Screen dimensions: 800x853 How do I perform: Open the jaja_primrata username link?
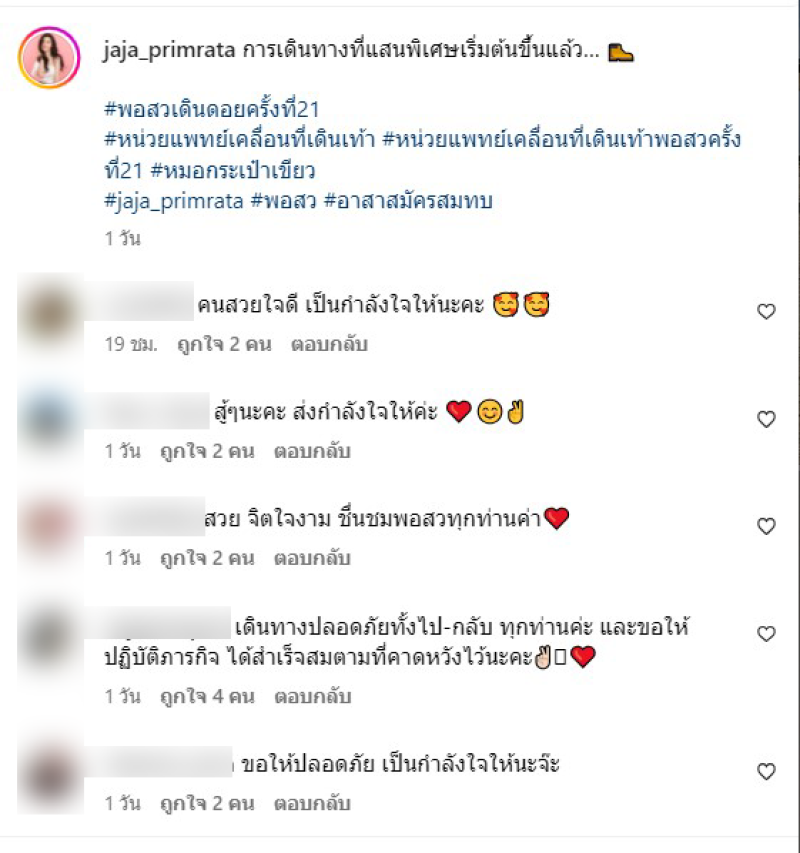click(x=169, y=51)
